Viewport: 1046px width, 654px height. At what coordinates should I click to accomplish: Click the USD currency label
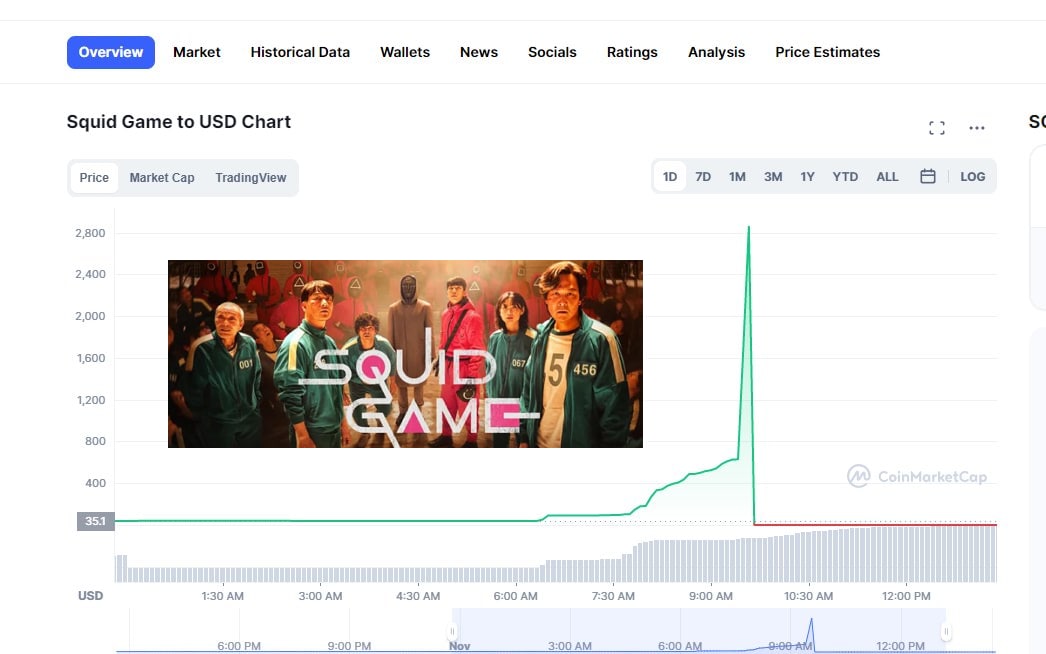tap(91, 596)
